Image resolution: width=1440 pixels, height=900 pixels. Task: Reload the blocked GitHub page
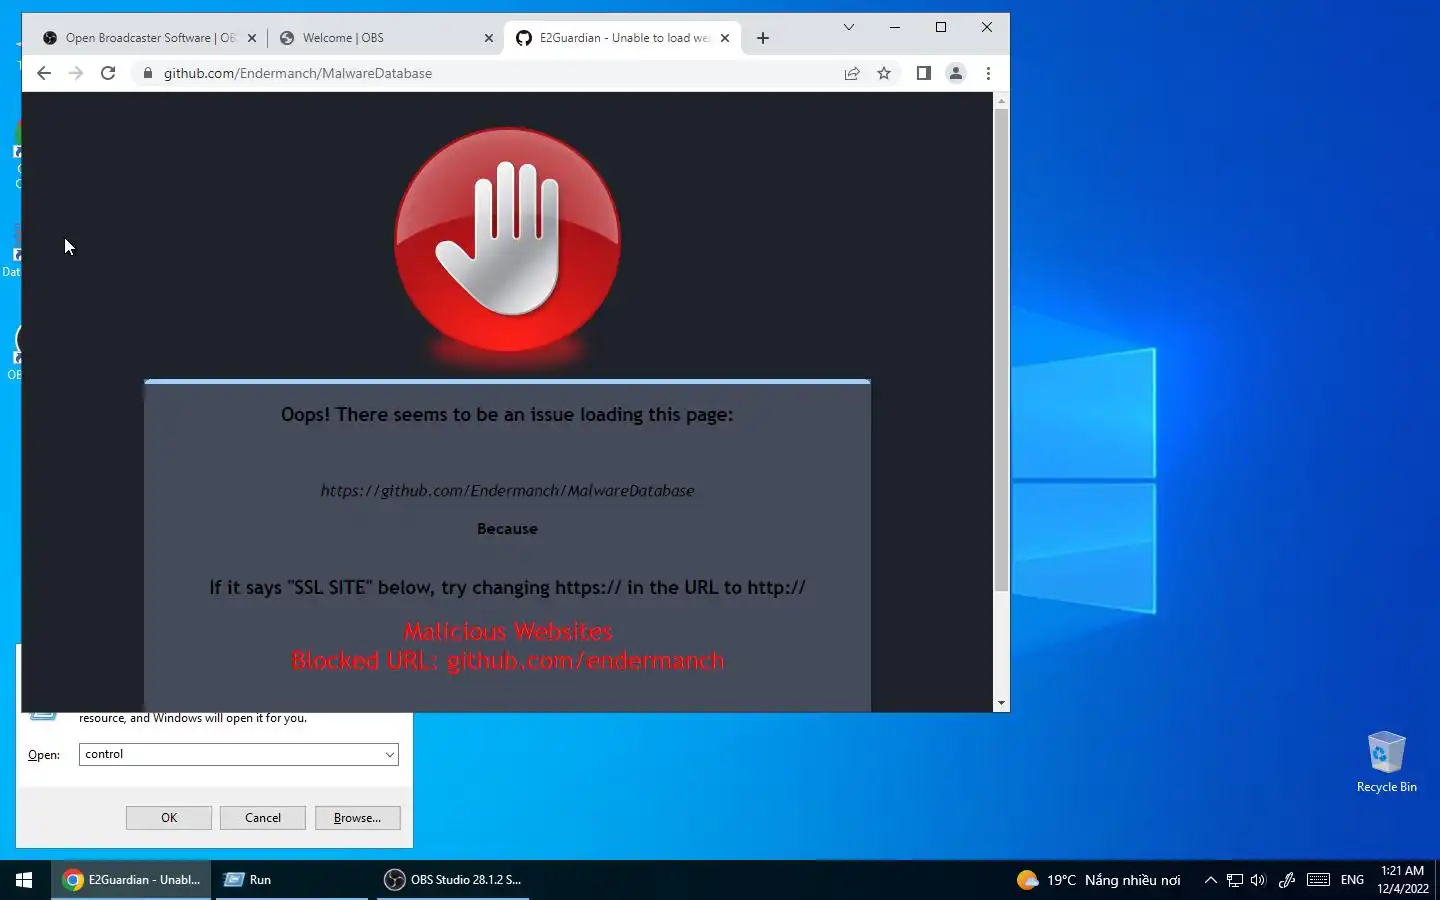click(x=108, y=73)
